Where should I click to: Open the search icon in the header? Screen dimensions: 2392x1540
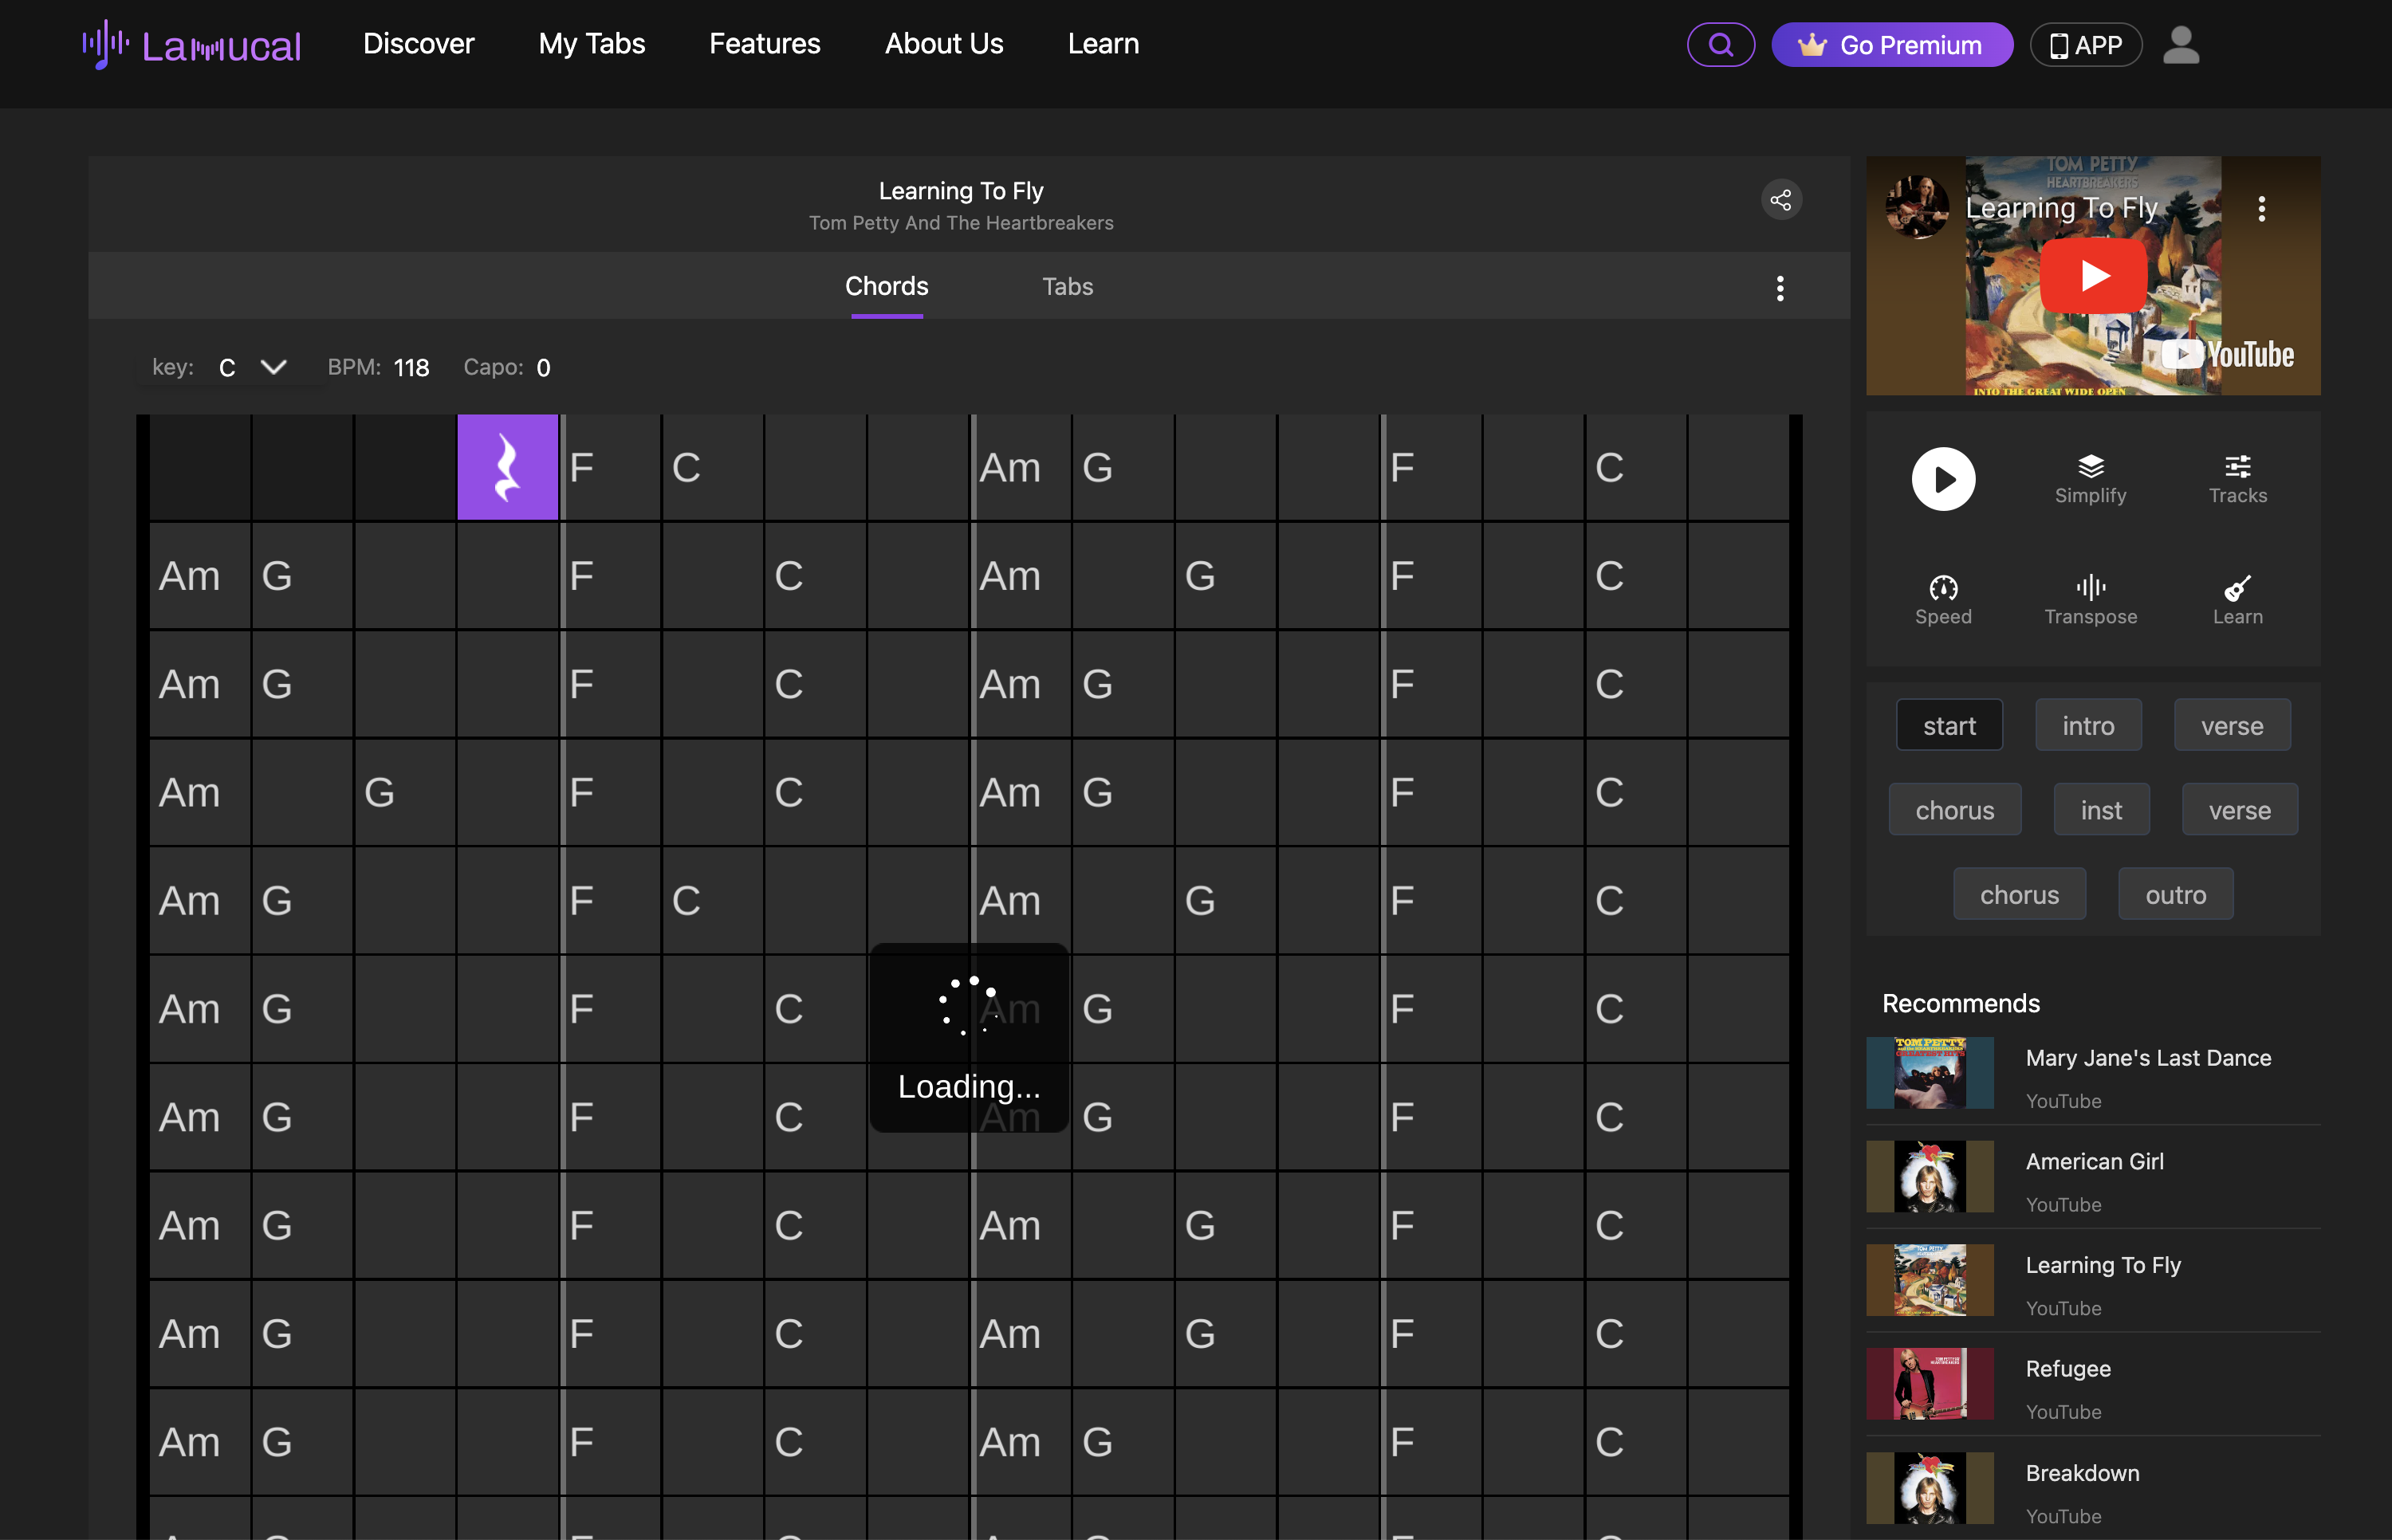1720,45
